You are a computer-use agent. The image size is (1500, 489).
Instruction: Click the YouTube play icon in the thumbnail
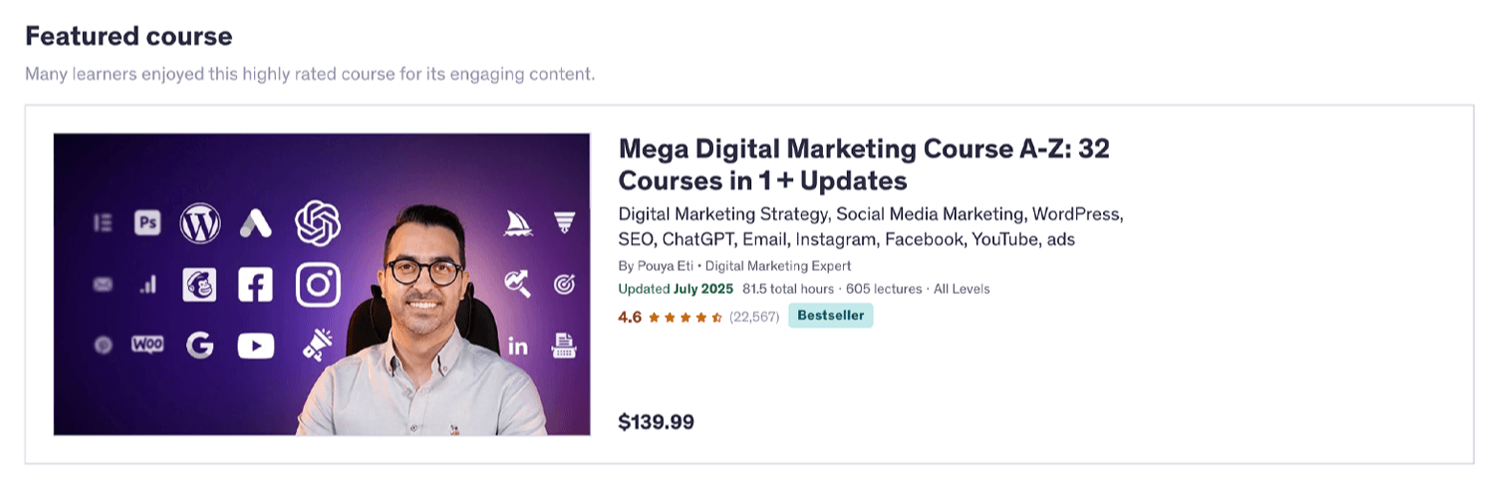click(x=256, y=346)
